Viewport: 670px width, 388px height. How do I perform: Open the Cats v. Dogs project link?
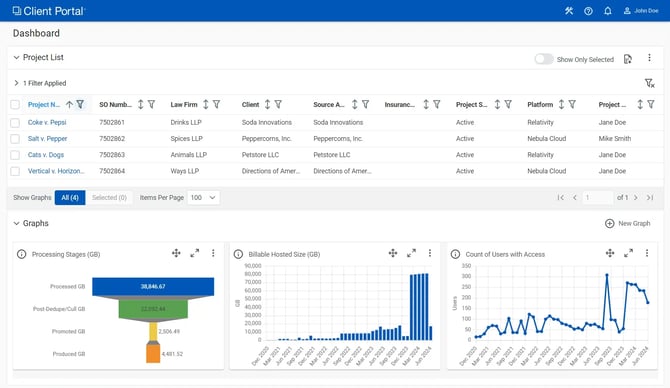pos(46,155)
